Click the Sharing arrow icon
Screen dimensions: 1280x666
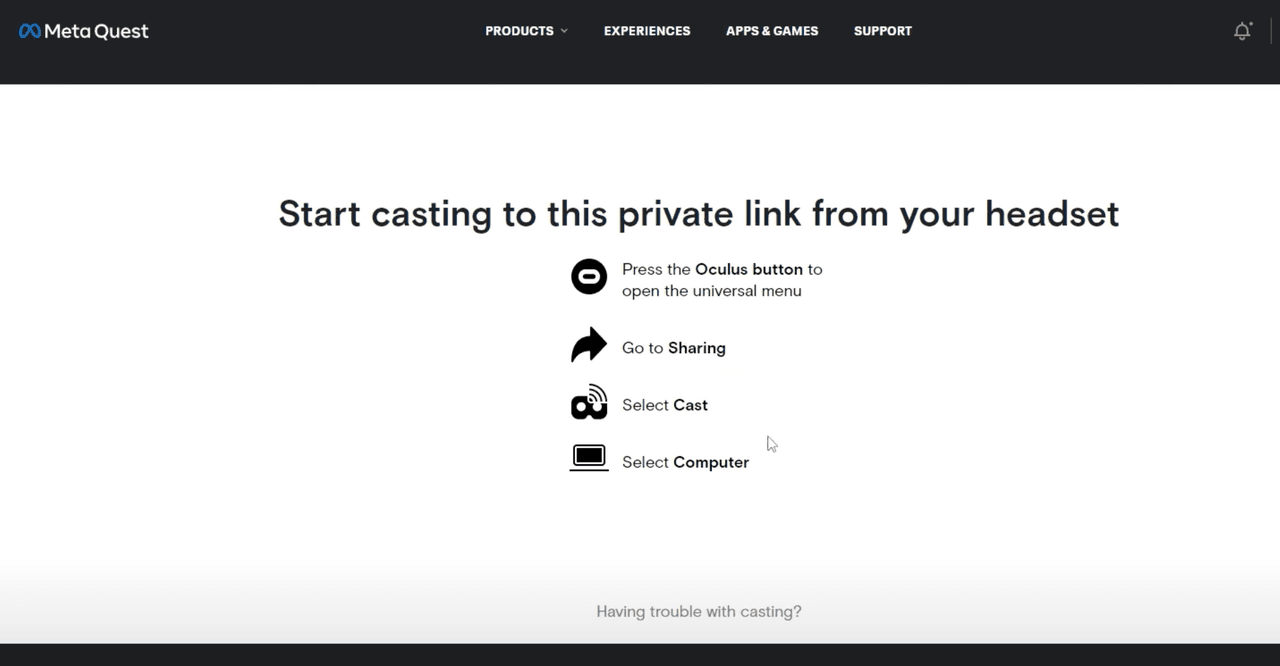[x=589, y=345]
